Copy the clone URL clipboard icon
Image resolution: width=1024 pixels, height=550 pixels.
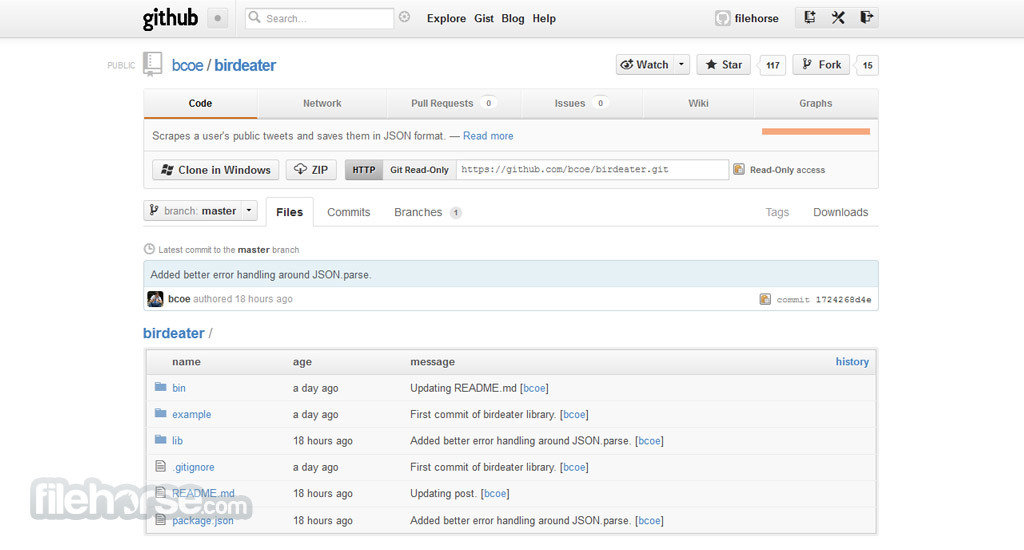point(739,169)
